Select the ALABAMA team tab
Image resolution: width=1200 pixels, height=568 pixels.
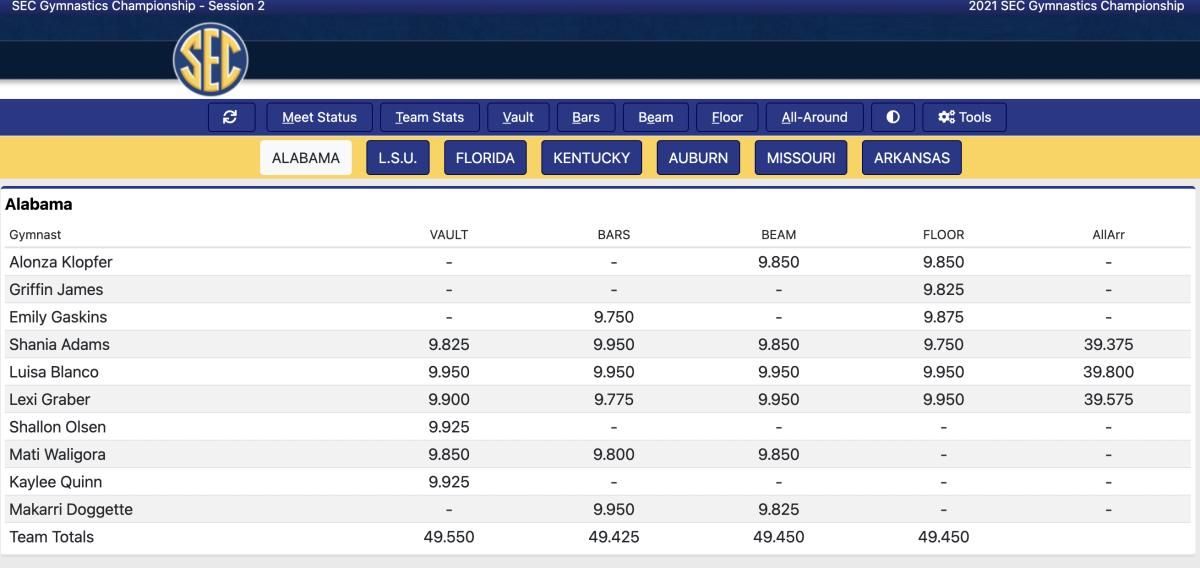coord(306,157)
